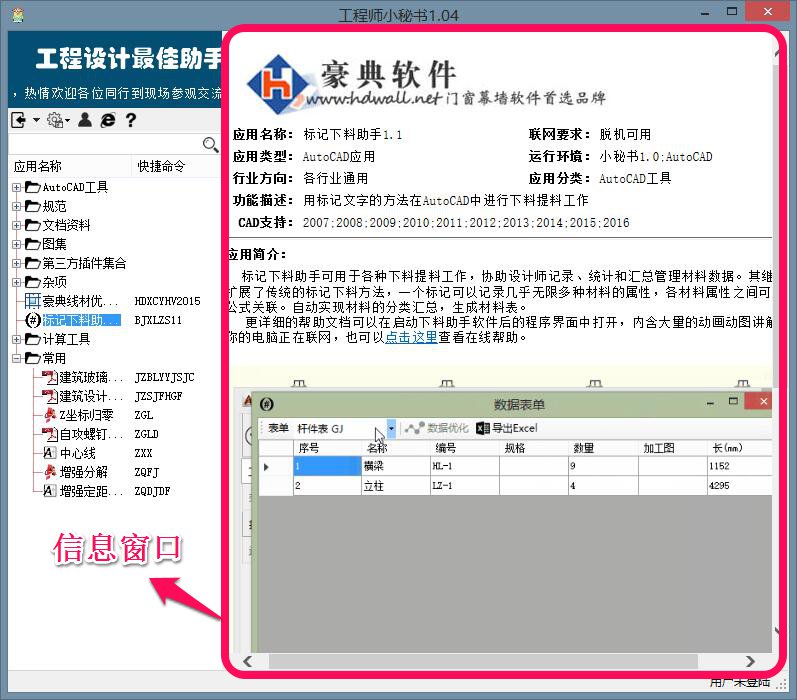
Task: Click the 建筑玻璃 PDF icon
Action: click(49, 377)
